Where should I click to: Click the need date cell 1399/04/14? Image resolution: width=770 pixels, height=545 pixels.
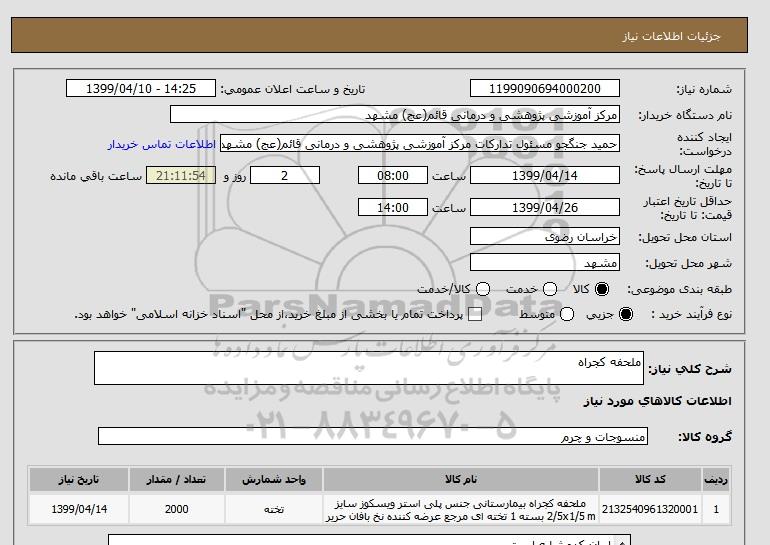(79, 509)
